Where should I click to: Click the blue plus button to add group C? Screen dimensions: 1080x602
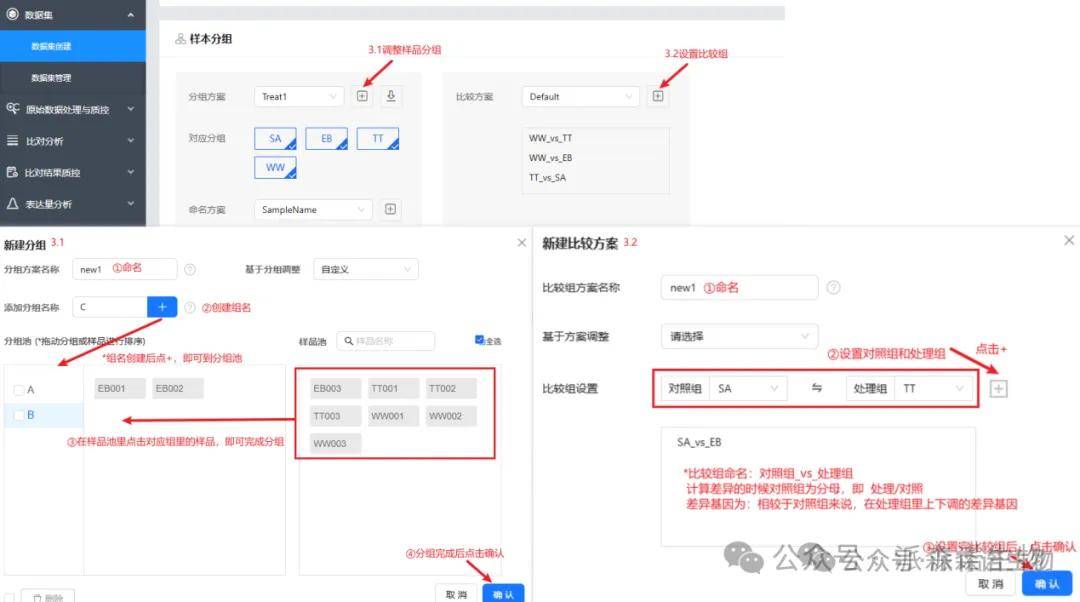[x=162, y=307]
